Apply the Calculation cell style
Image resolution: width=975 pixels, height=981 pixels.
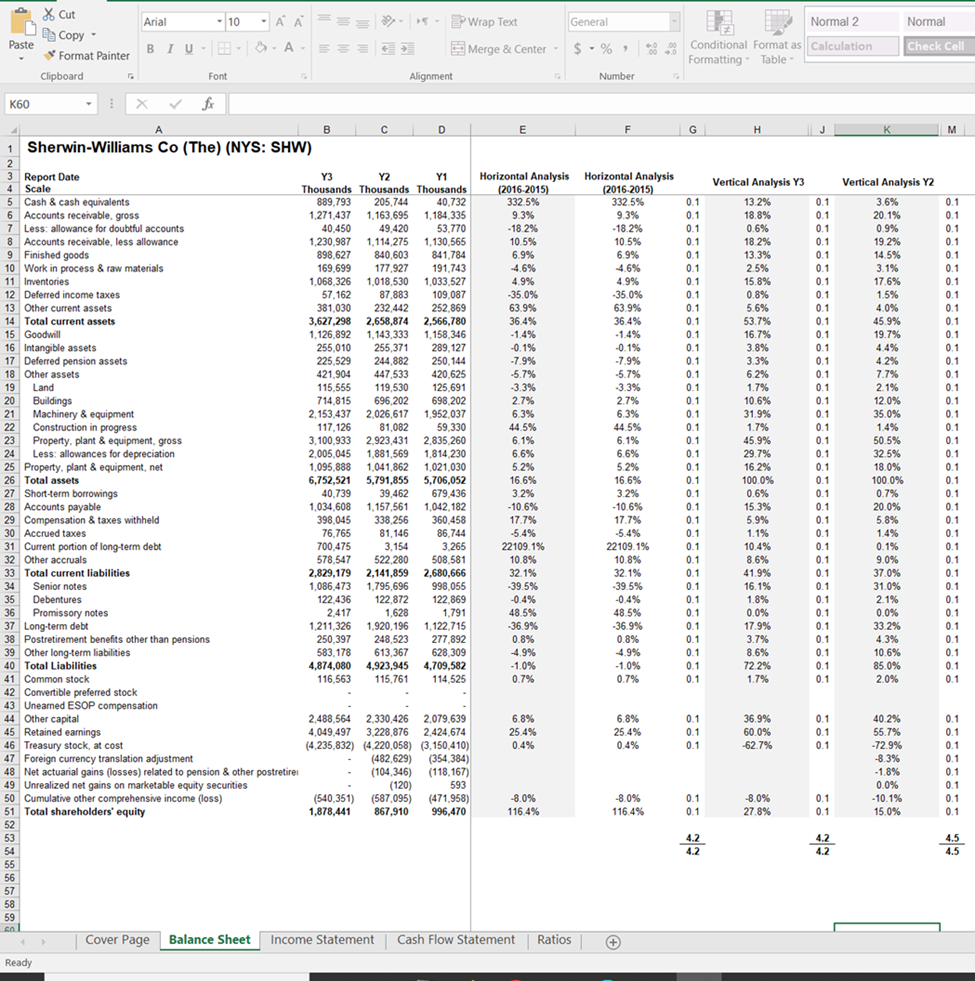pyautogui.click(x=853, y=46)
